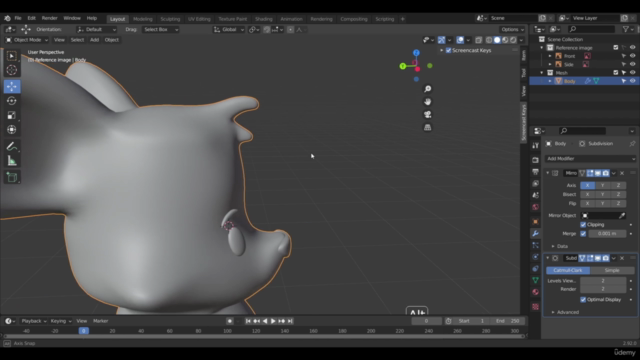
Task: Activate the 3D Cursor tool
Action: tap(11, 70)
